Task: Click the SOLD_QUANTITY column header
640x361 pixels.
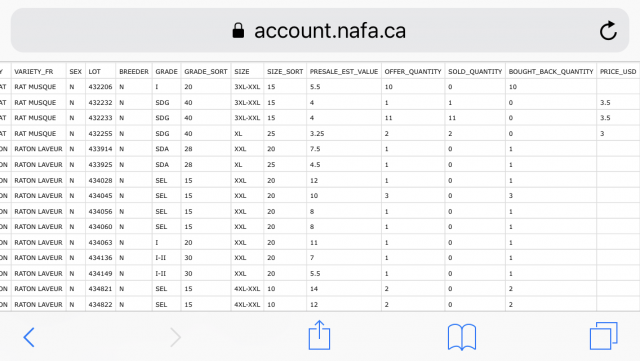Action: click(x=475, y=71)
